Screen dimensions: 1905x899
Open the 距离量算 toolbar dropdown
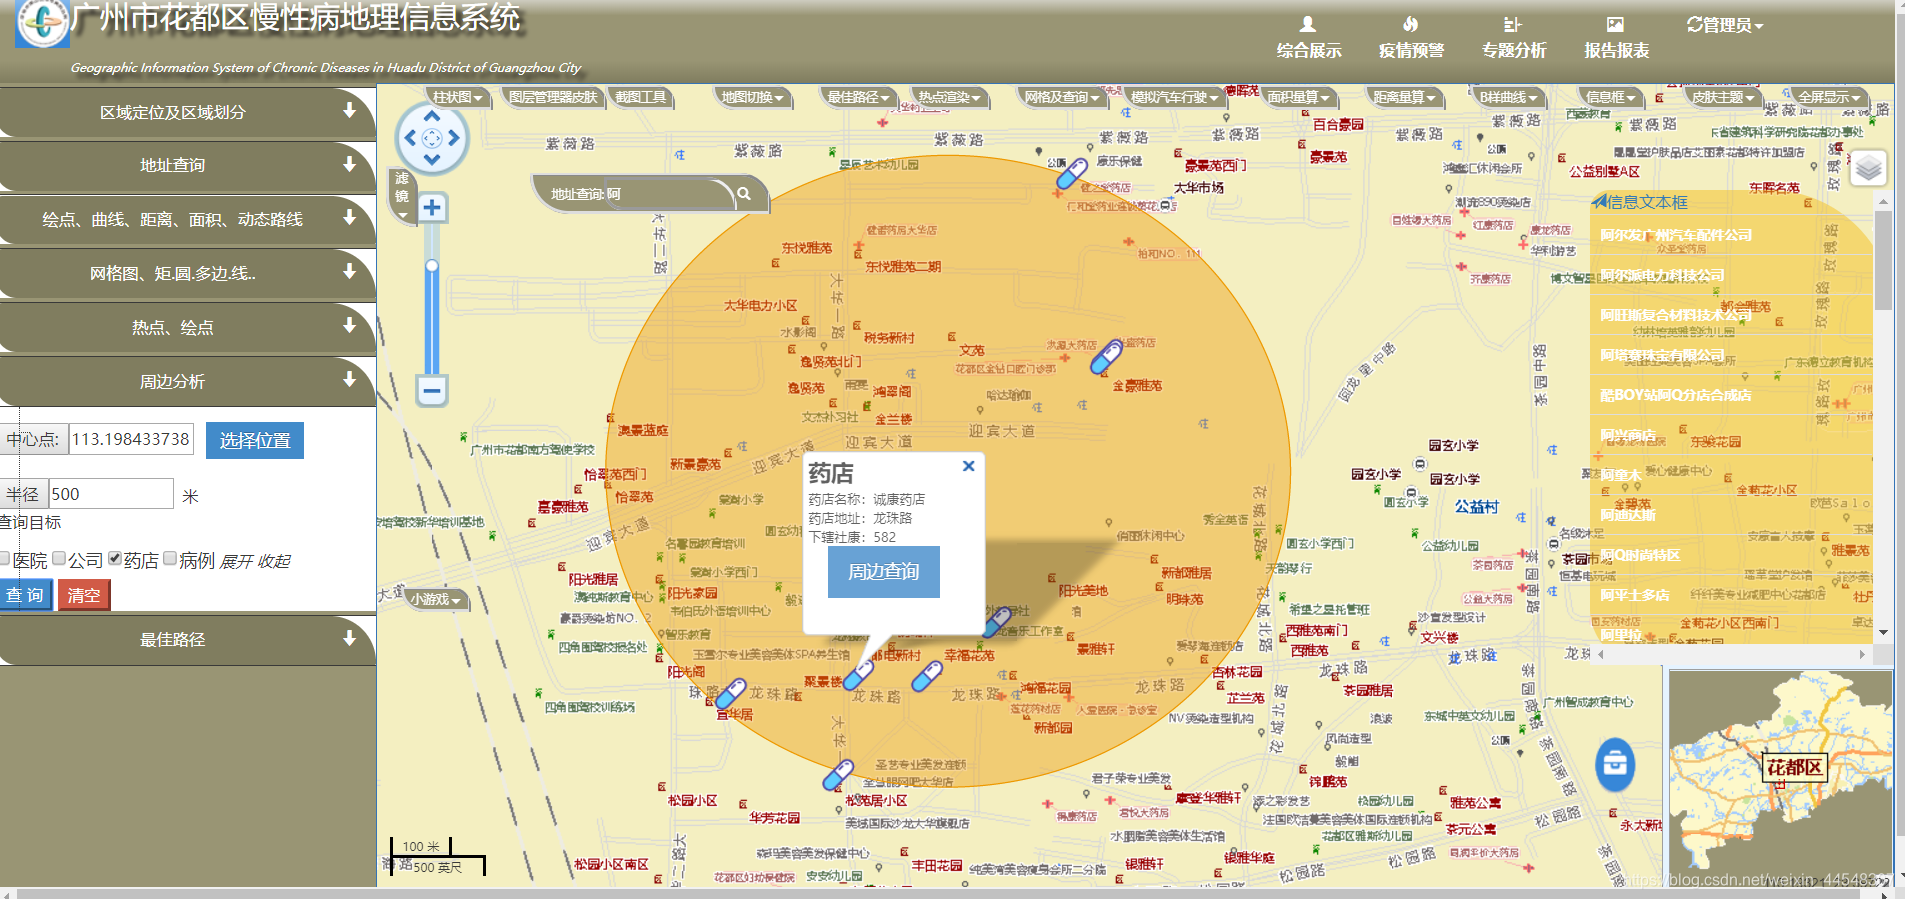click(1405, 97)
